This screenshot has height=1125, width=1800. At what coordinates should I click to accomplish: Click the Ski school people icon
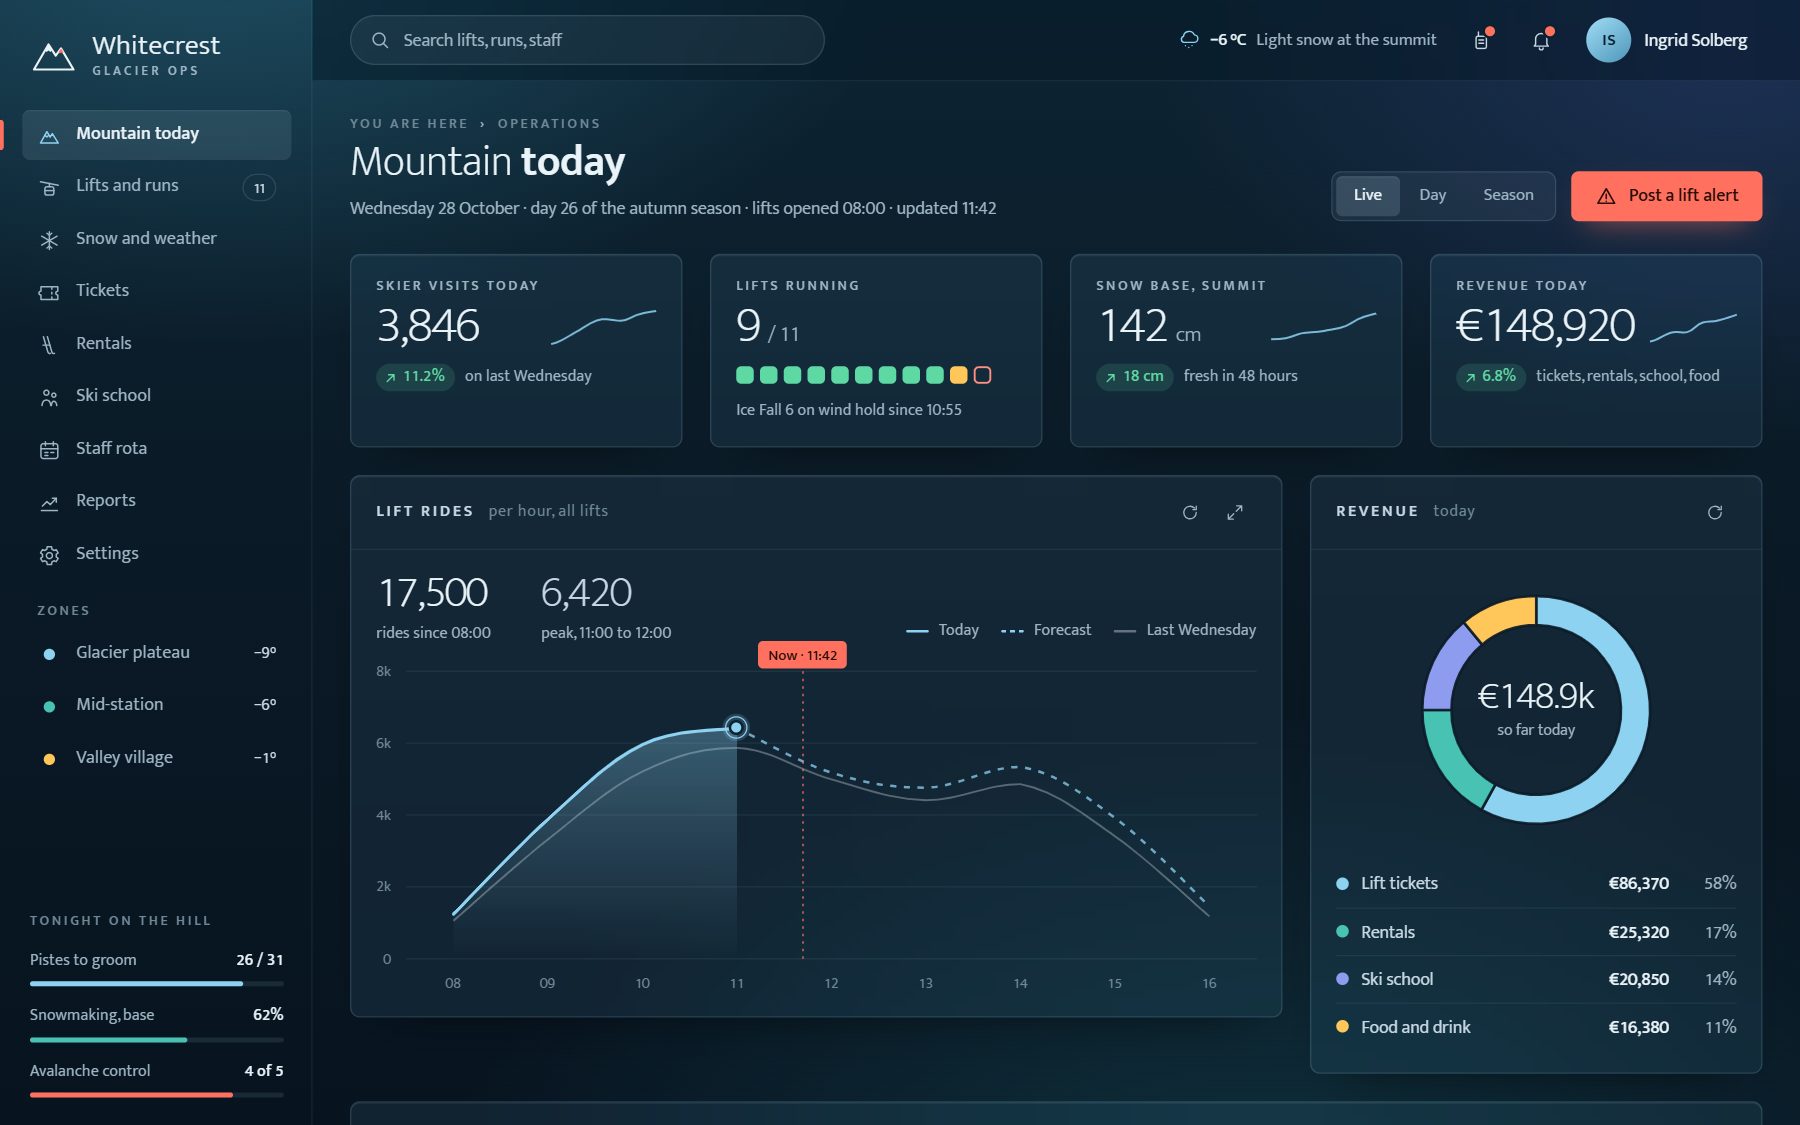49,397
